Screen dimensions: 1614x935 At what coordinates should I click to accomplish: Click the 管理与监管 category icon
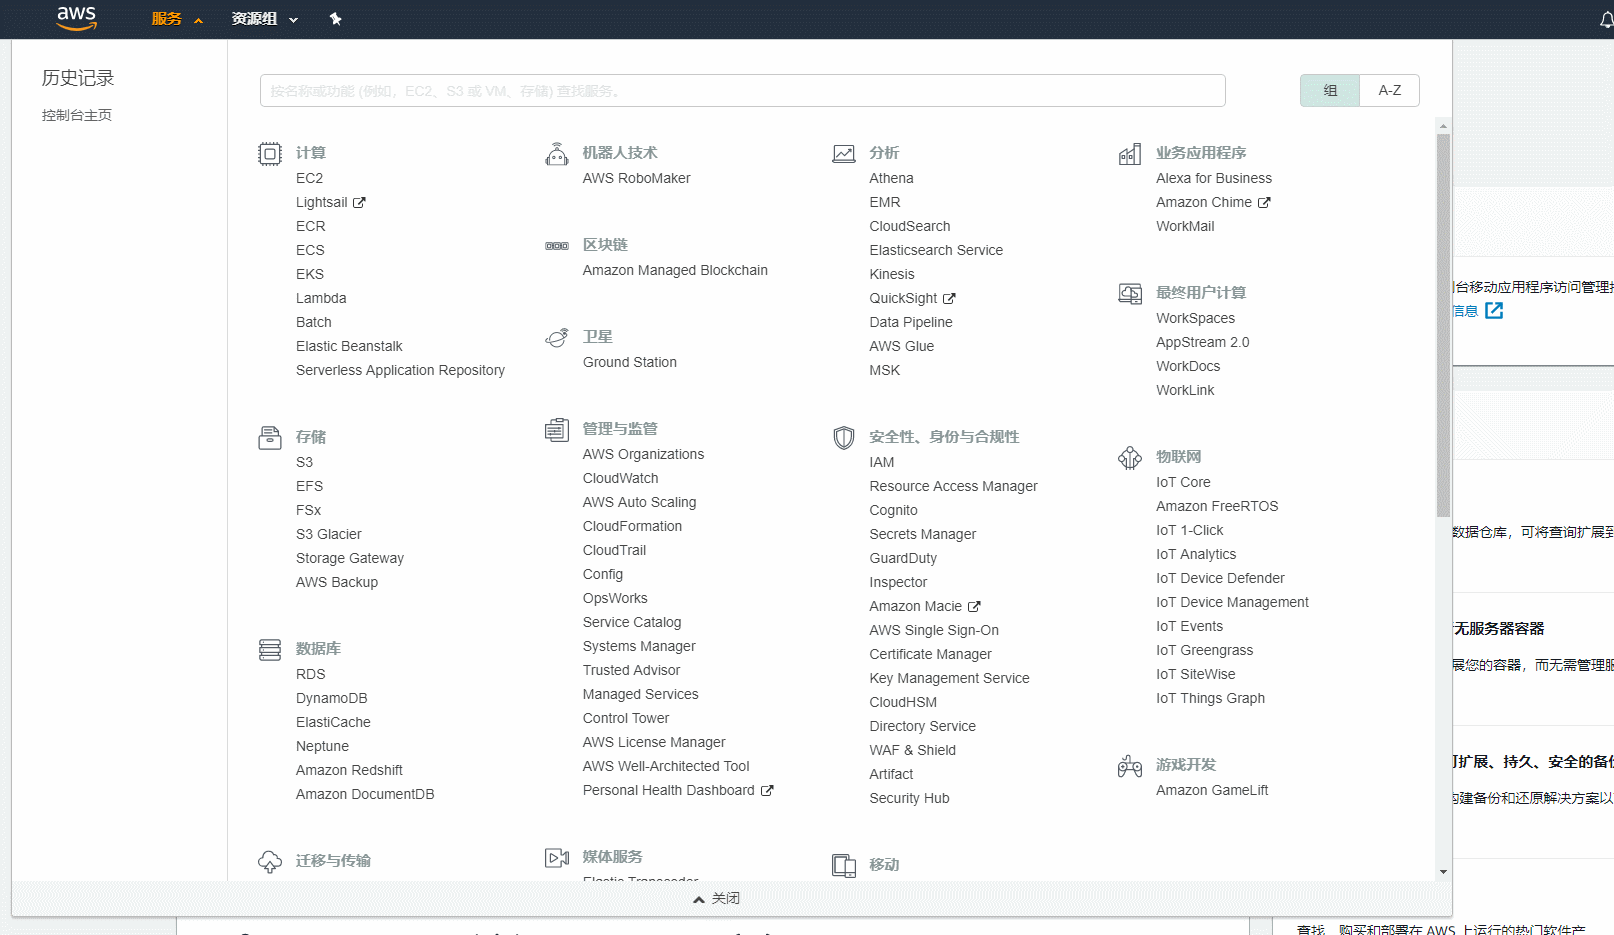point(557,430)
